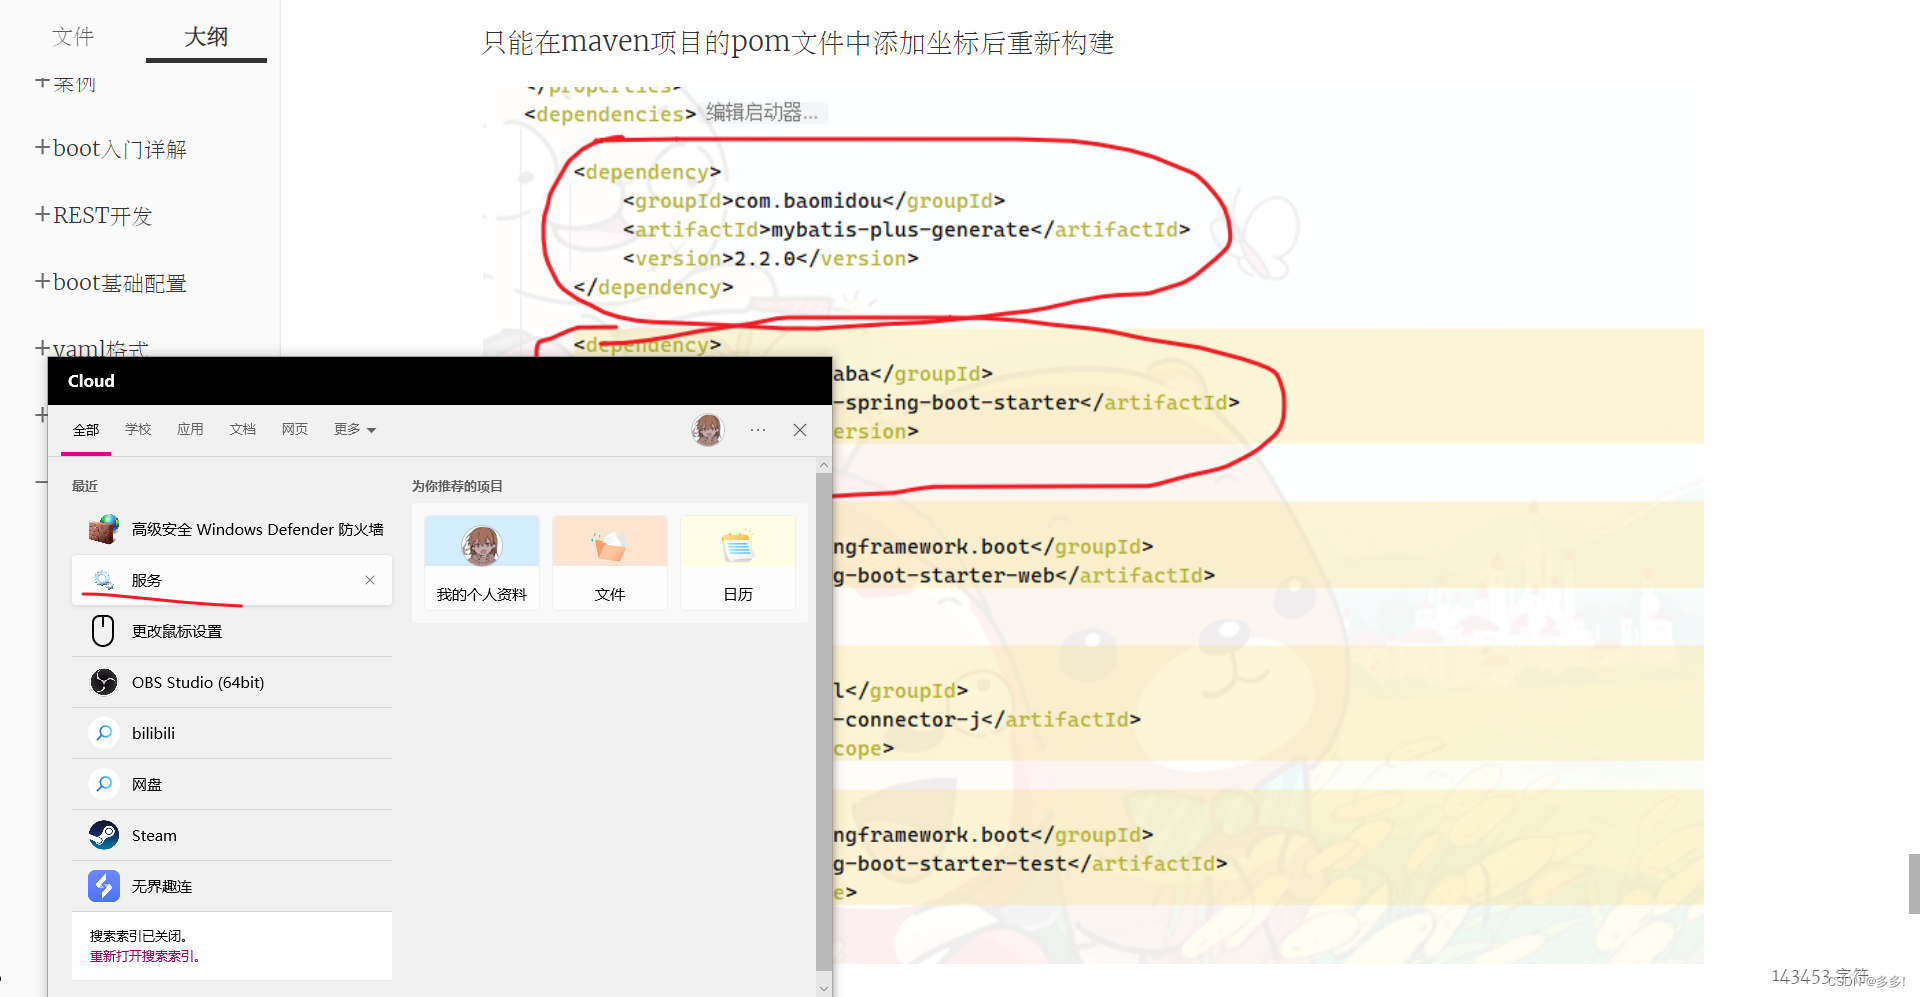Filter search results by 应用
The image size is (1920, 997).
(x=190, y=429)
